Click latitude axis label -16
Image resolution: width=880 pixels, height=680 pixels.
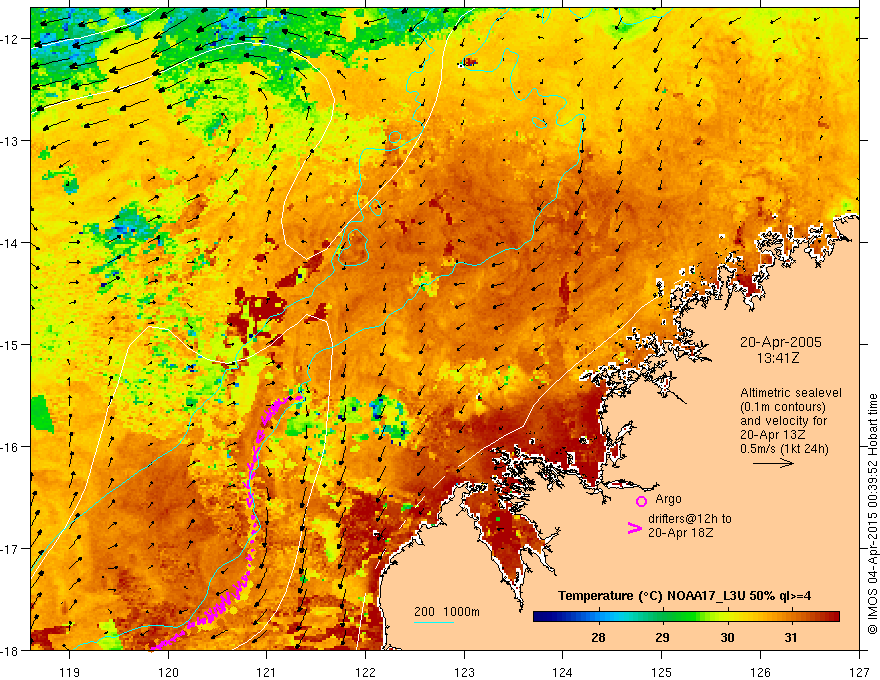pyautogui.click(x=10, y=447)
